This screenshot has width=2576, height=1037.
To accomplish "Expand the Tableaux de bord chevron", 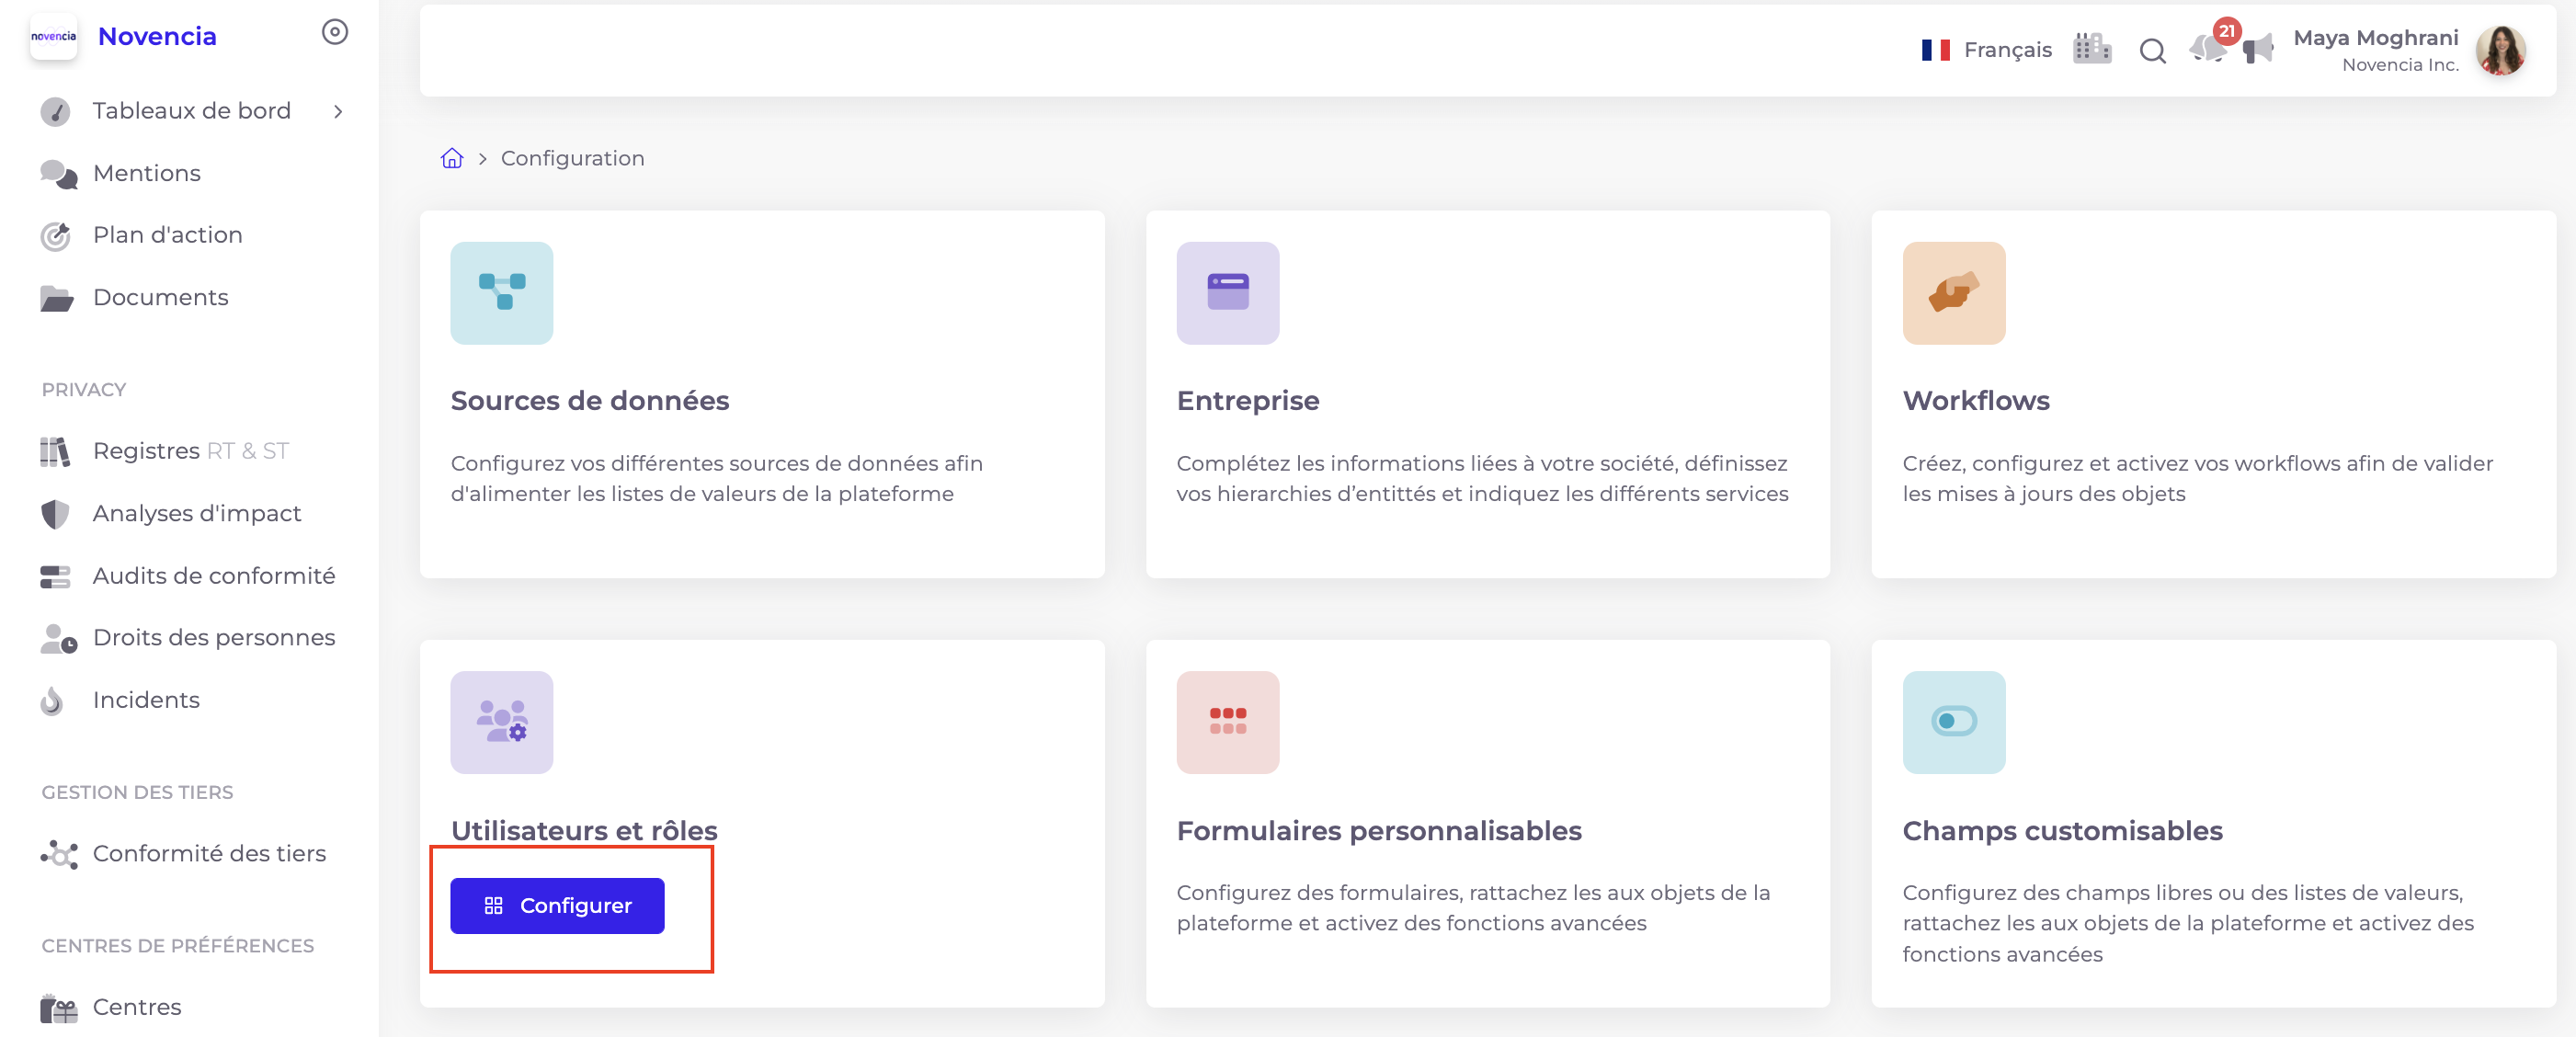I will (x=338, y=112).
